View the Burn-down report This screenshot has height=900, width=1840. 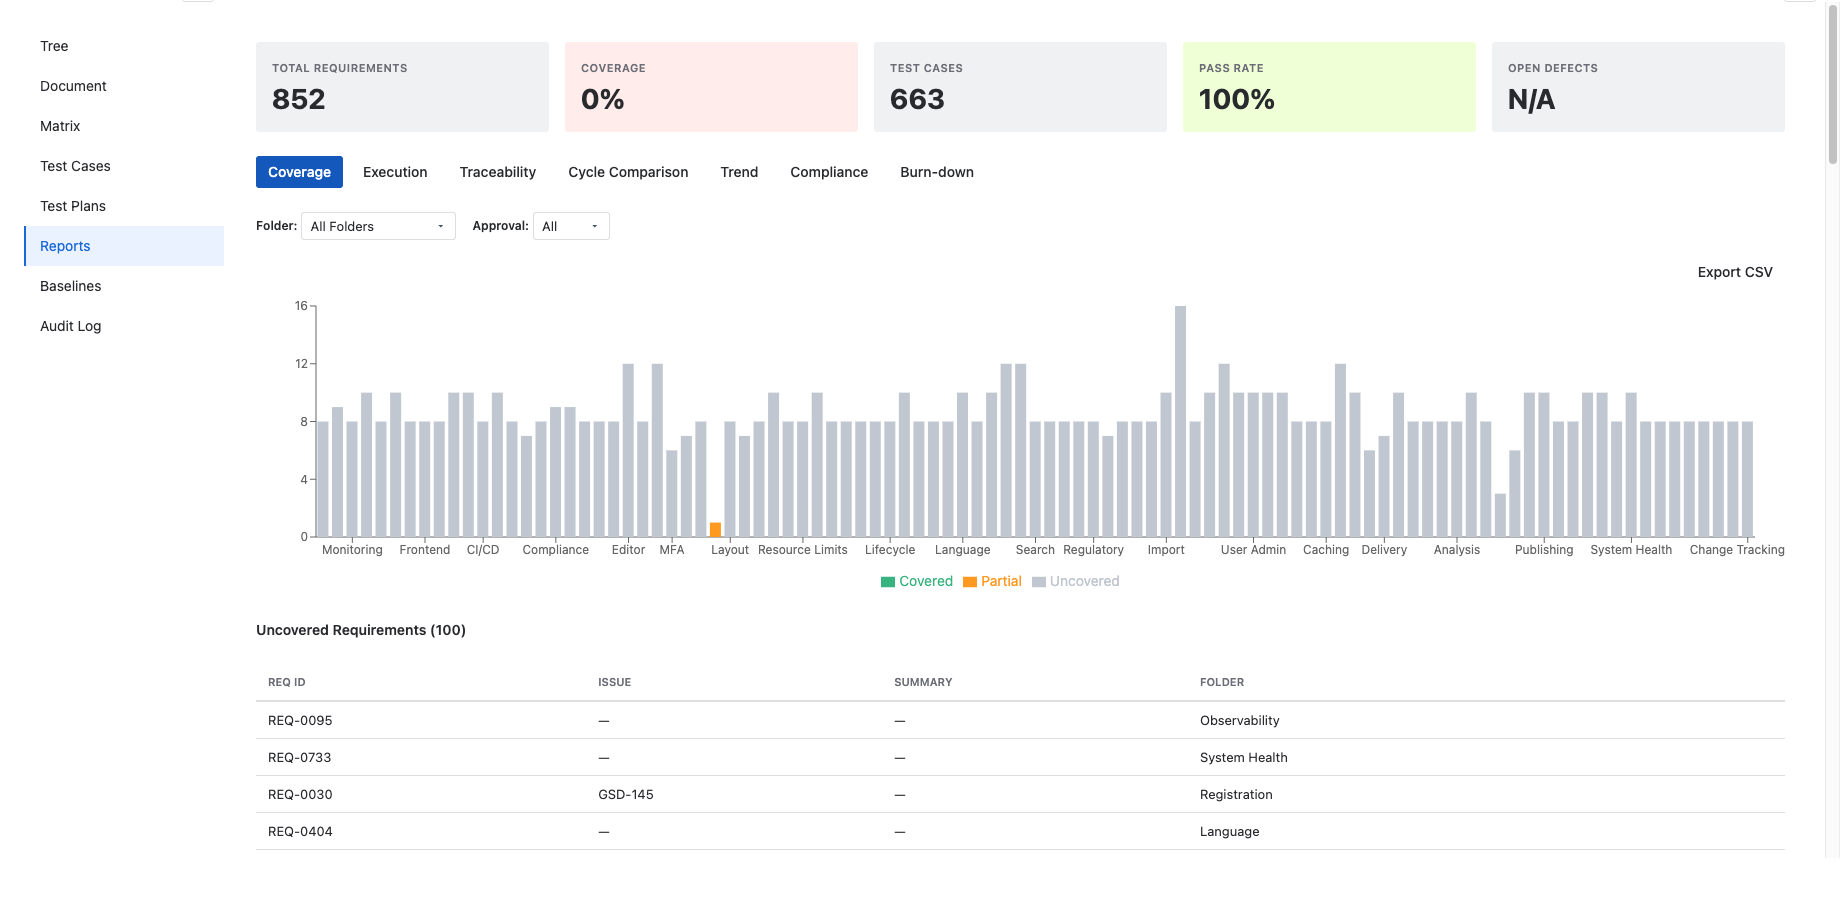tap(936, 172)
